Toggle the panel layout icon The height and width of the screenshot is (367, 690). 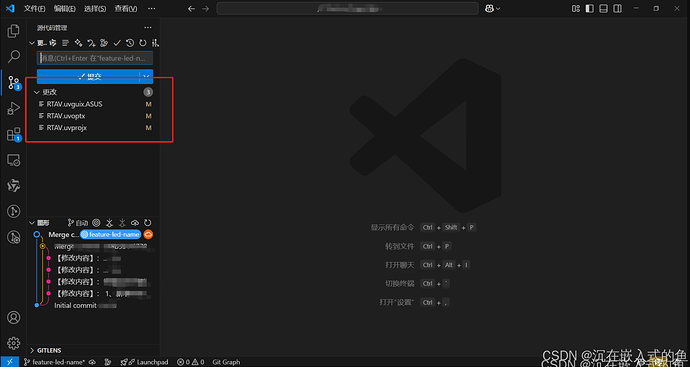(604, 8)
